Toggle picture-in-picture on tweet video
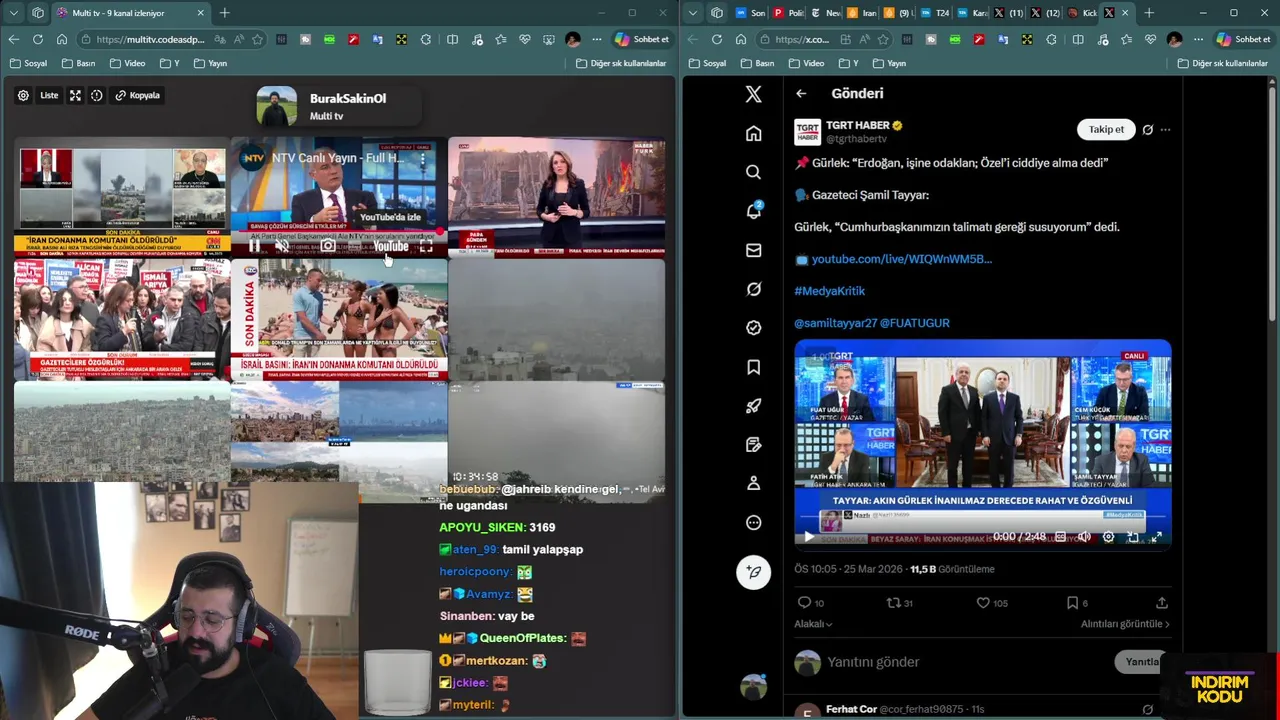 pyautogui.click(x=1132, y=537)
